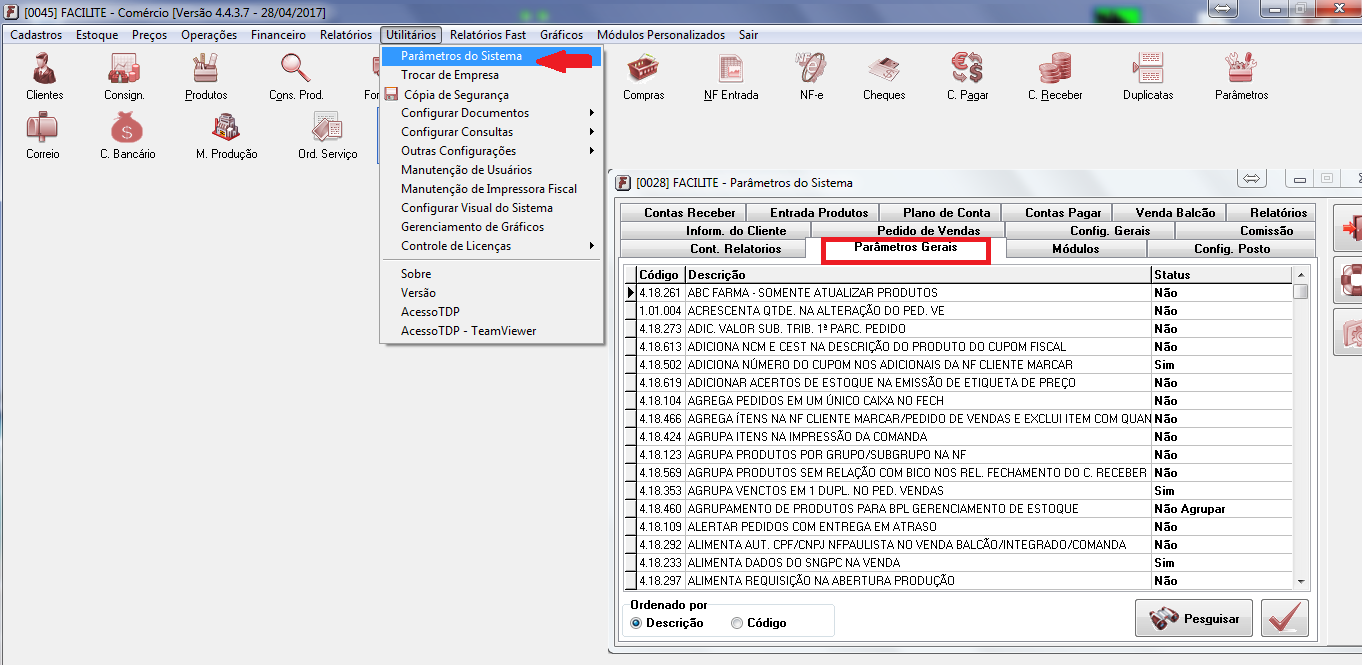Click the Pesquisar button
Screen dimensions: 1362x665
click(1193, 618)
